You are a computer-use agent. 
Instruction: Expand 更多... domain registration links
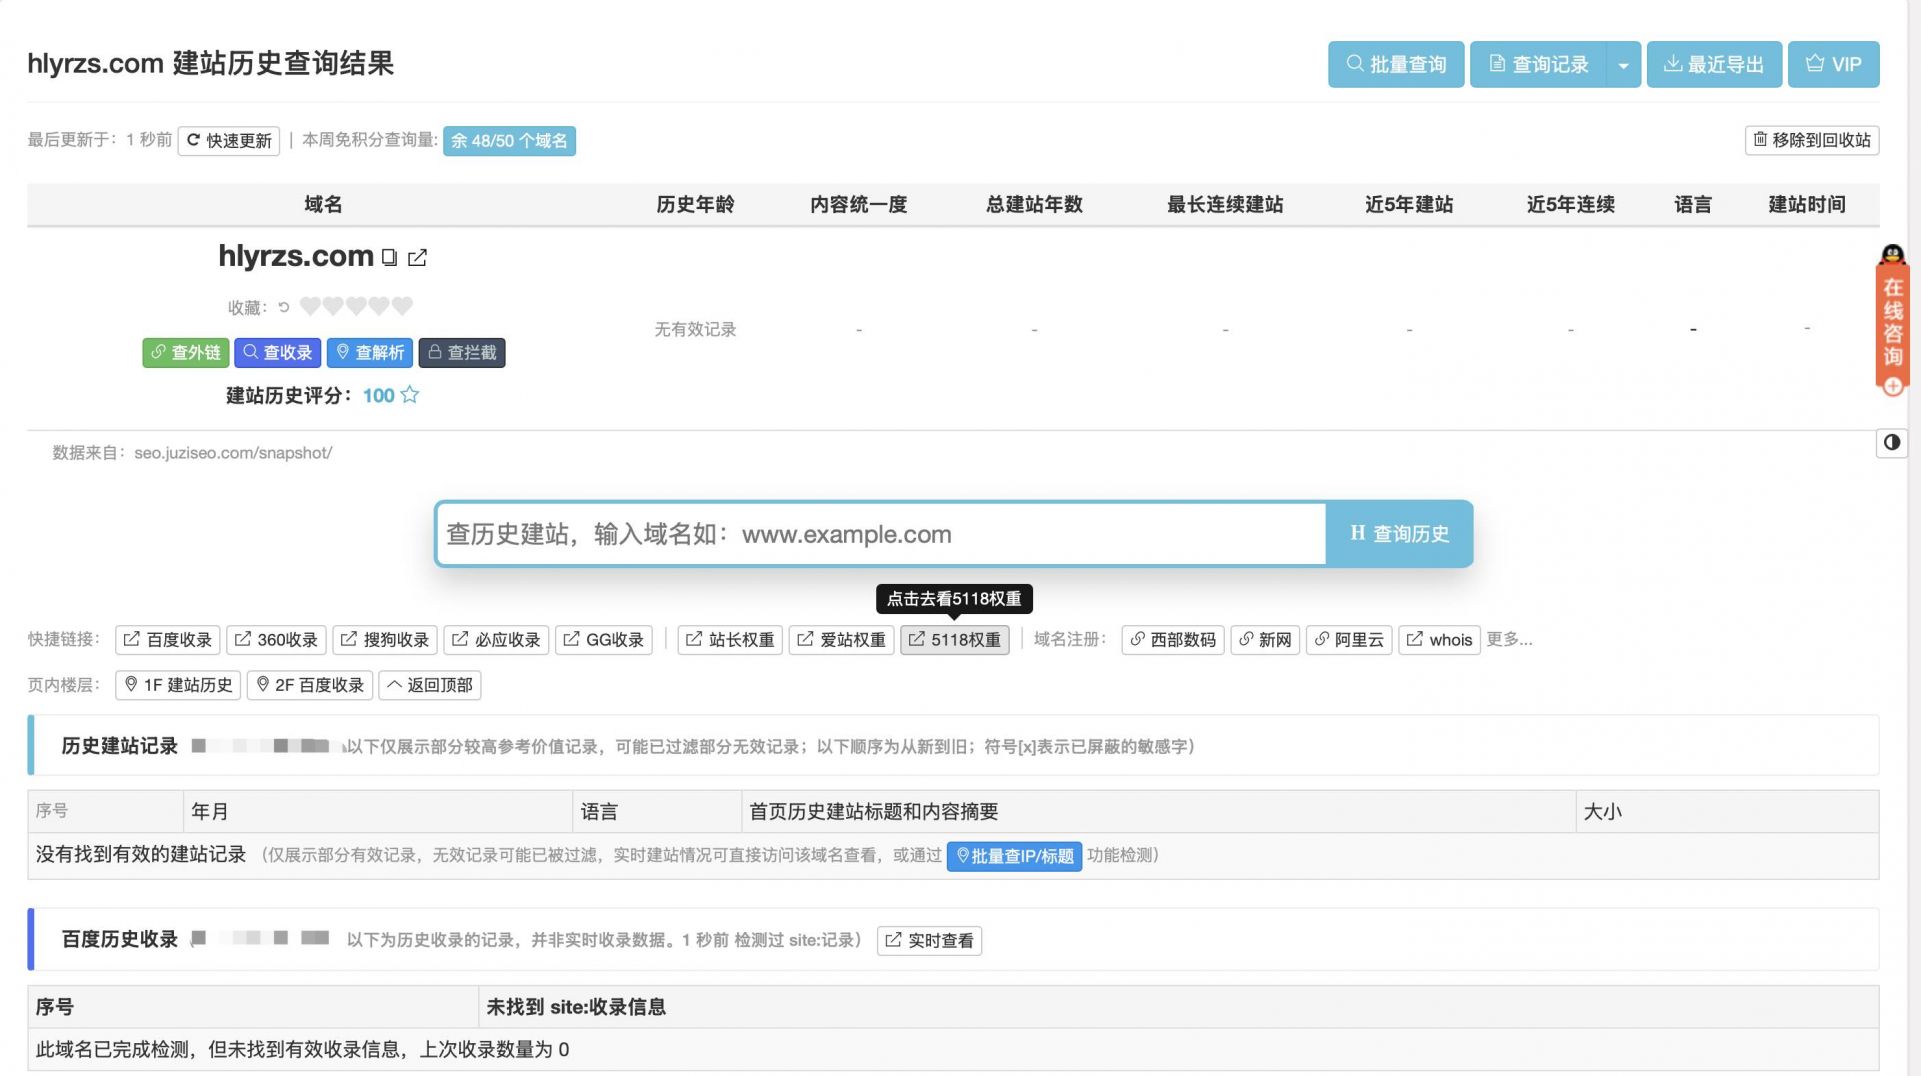click(x=1508, y=639)
